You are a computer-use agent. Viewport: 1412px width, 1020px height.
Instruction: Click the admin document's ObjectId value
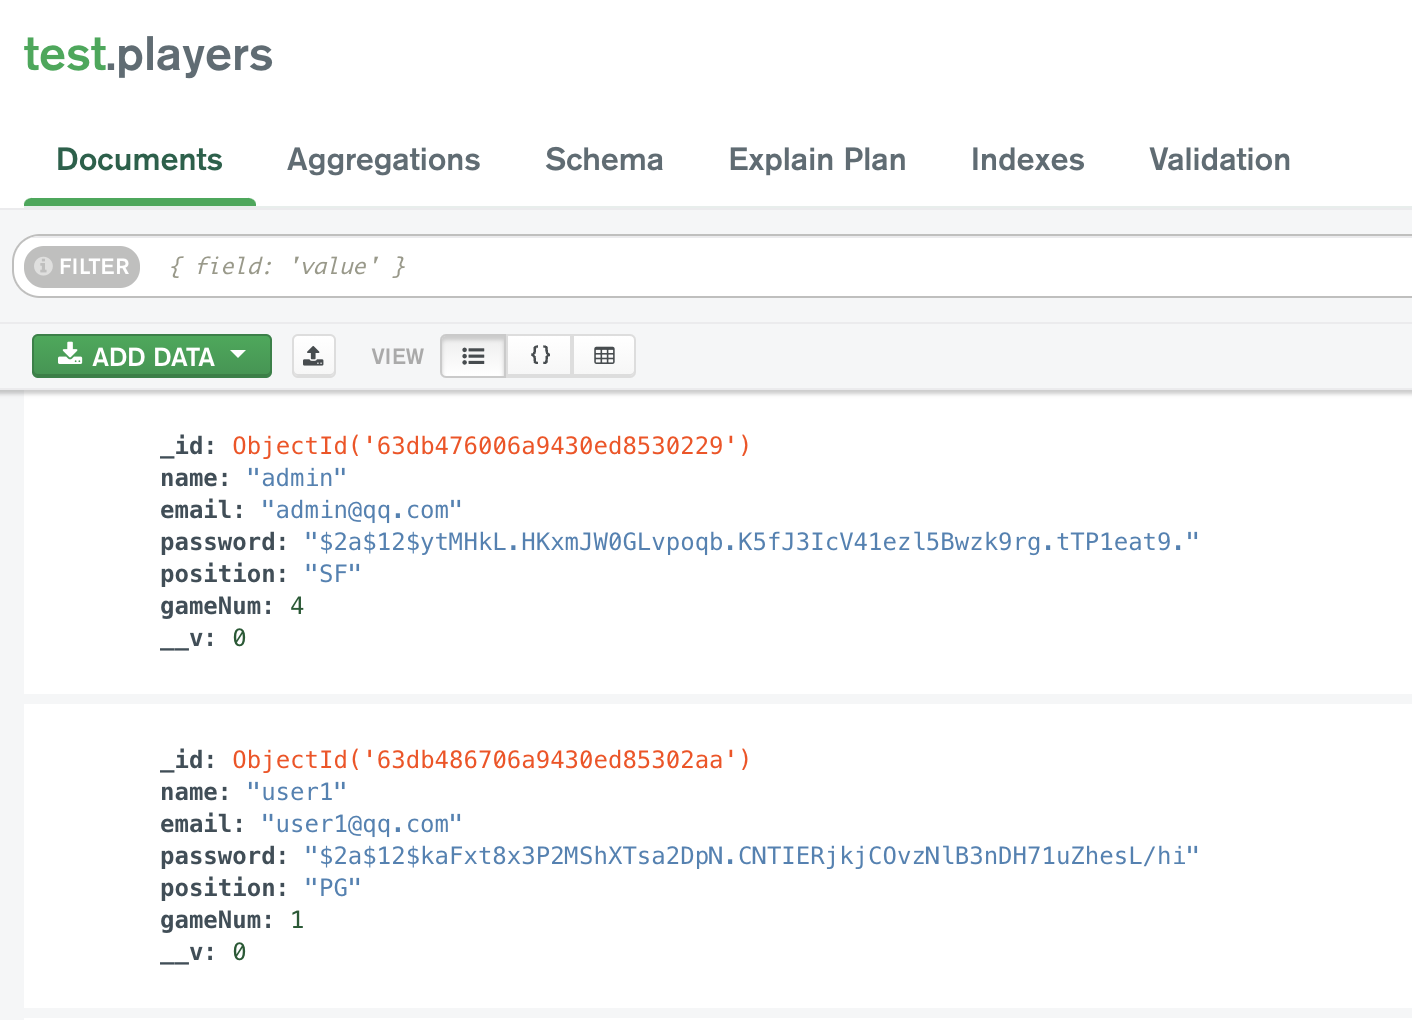491,446
